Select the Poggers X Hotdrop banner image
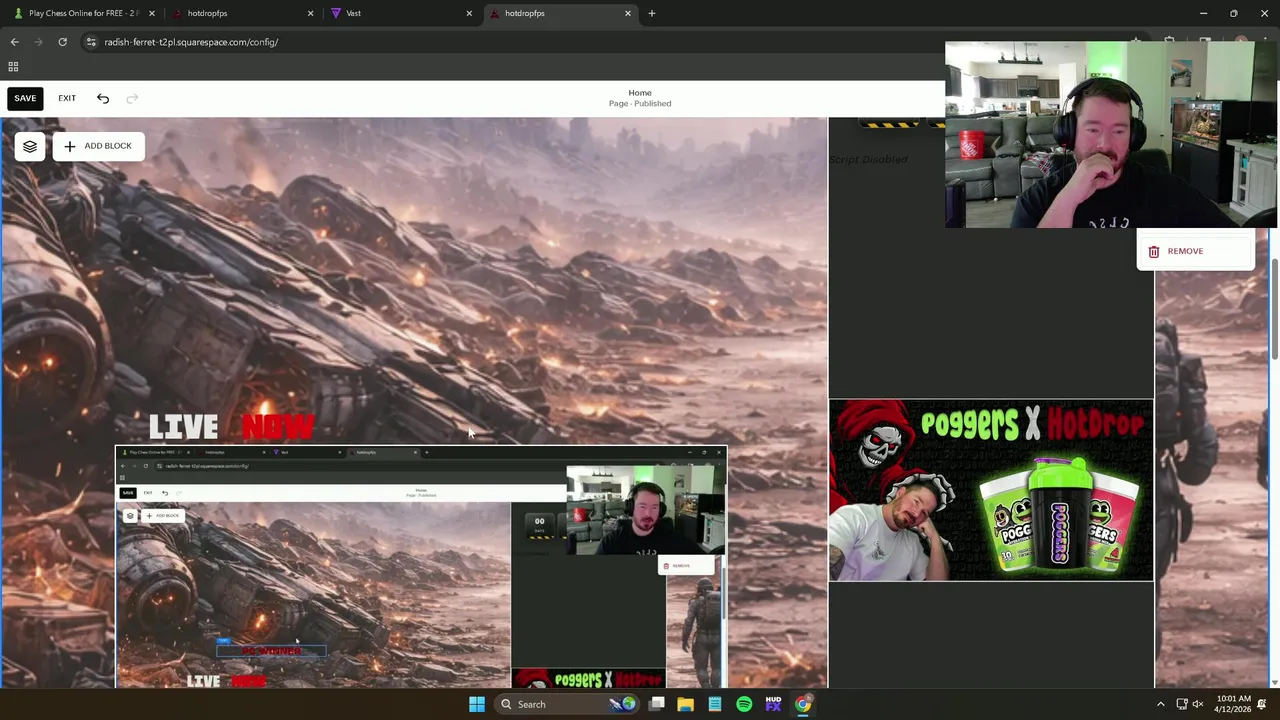The width and height of the screenshot is (1280, 720). pos(991,490)
